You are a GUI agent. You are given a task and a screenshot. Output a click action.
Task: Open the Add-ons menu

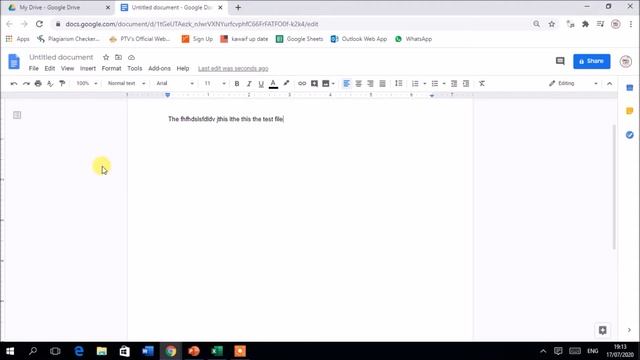159,68
